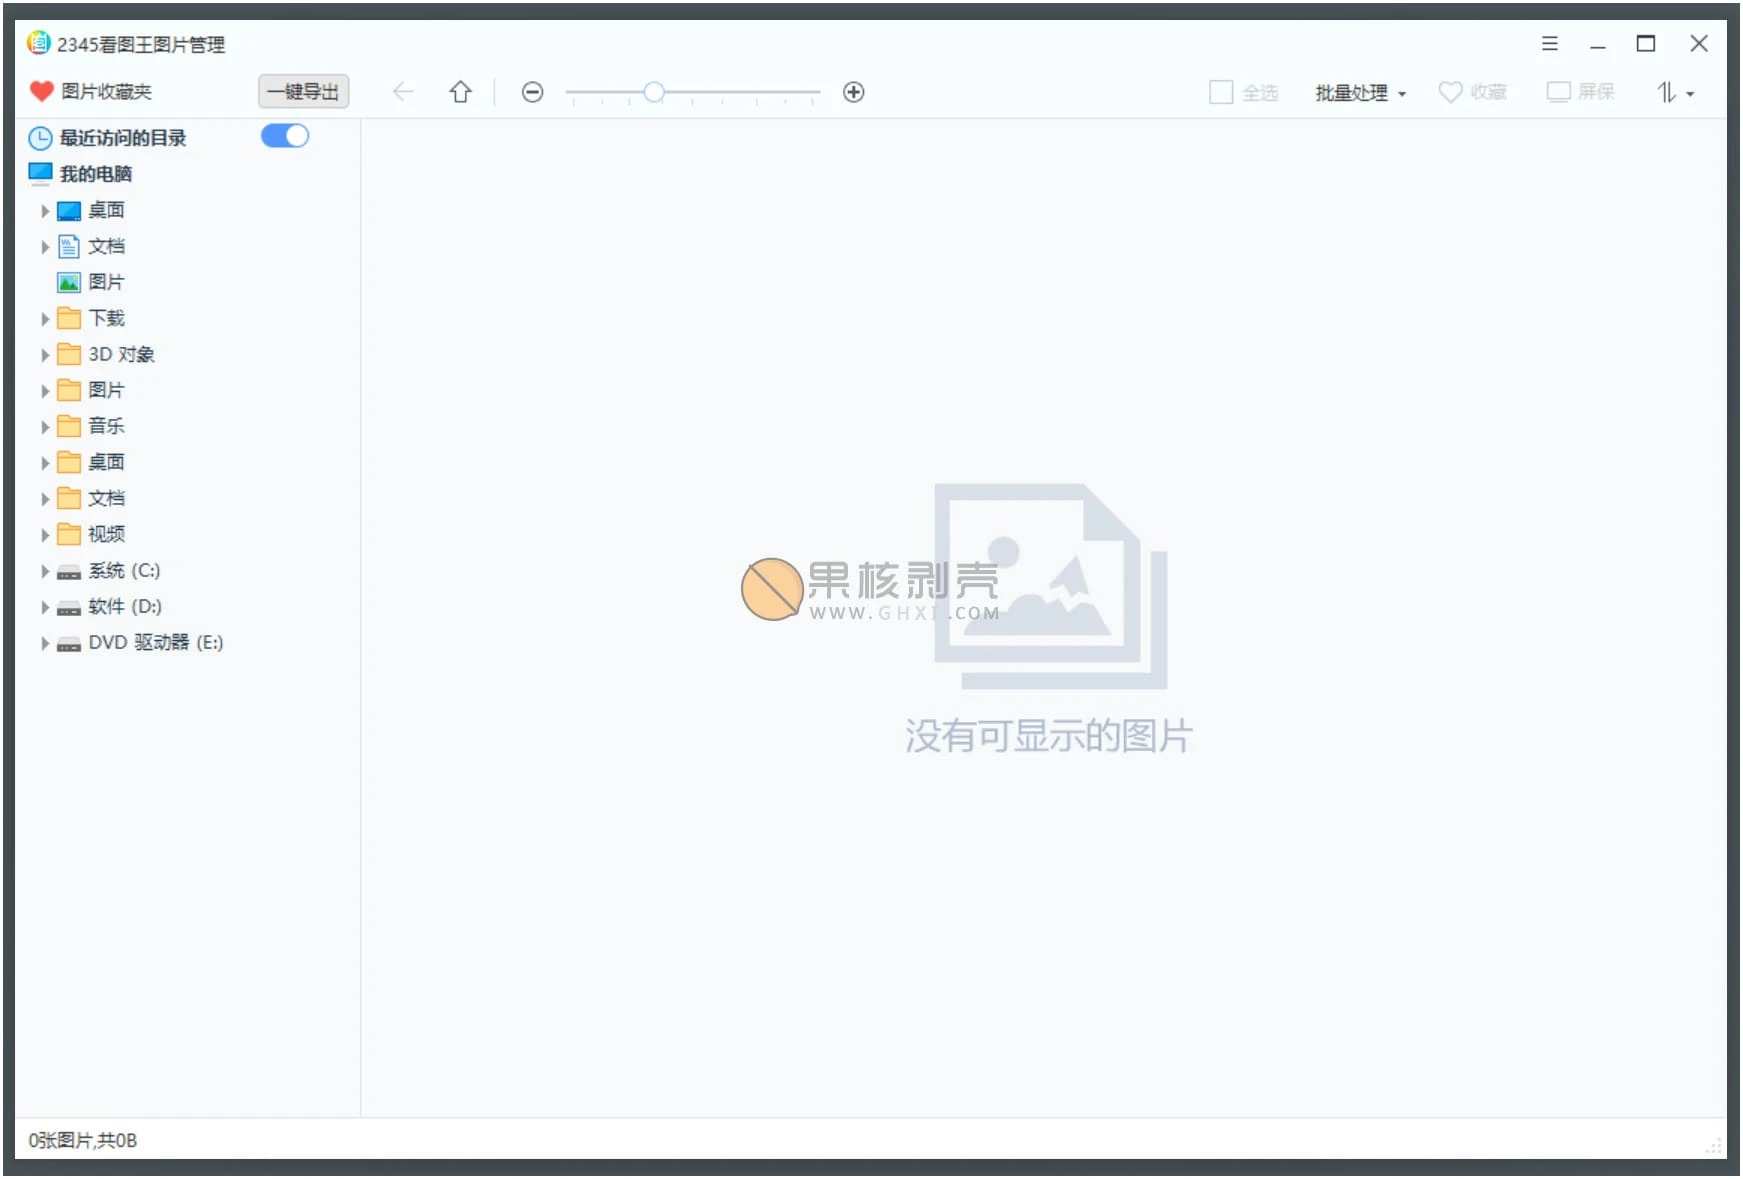Click the 收藏 heart icon in toolbar
The height and width of the screenshot is (1179, 1743).
click(1450, 92)
